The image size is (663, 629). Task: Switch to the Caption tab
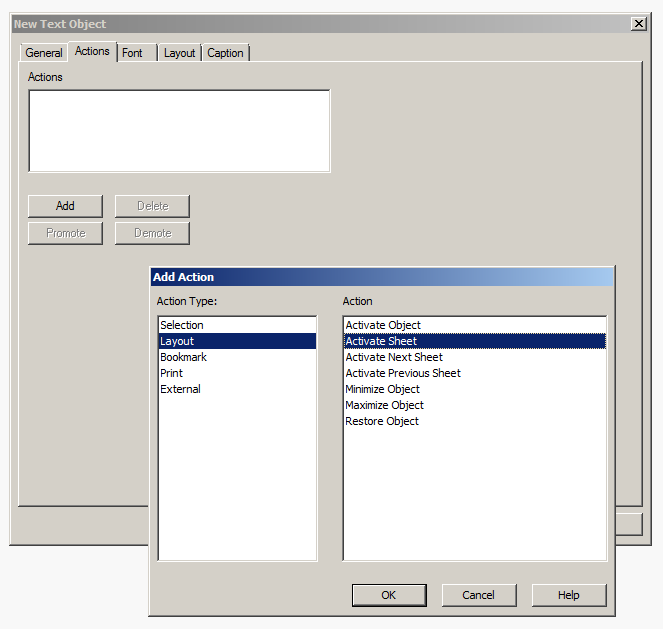(x=225, y=53)
